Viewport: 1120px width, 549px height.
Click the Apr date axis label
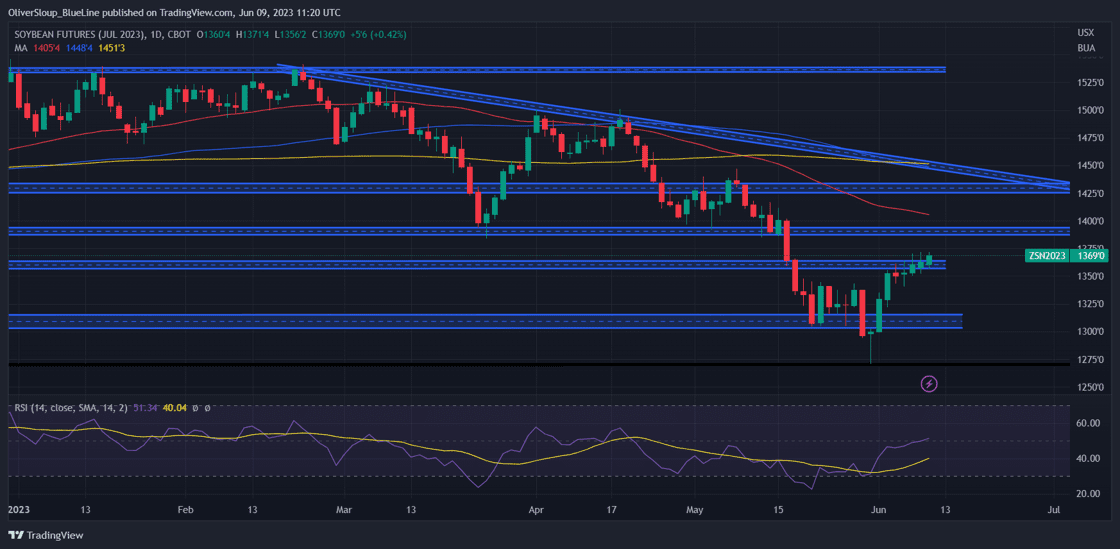click(536, 510)
